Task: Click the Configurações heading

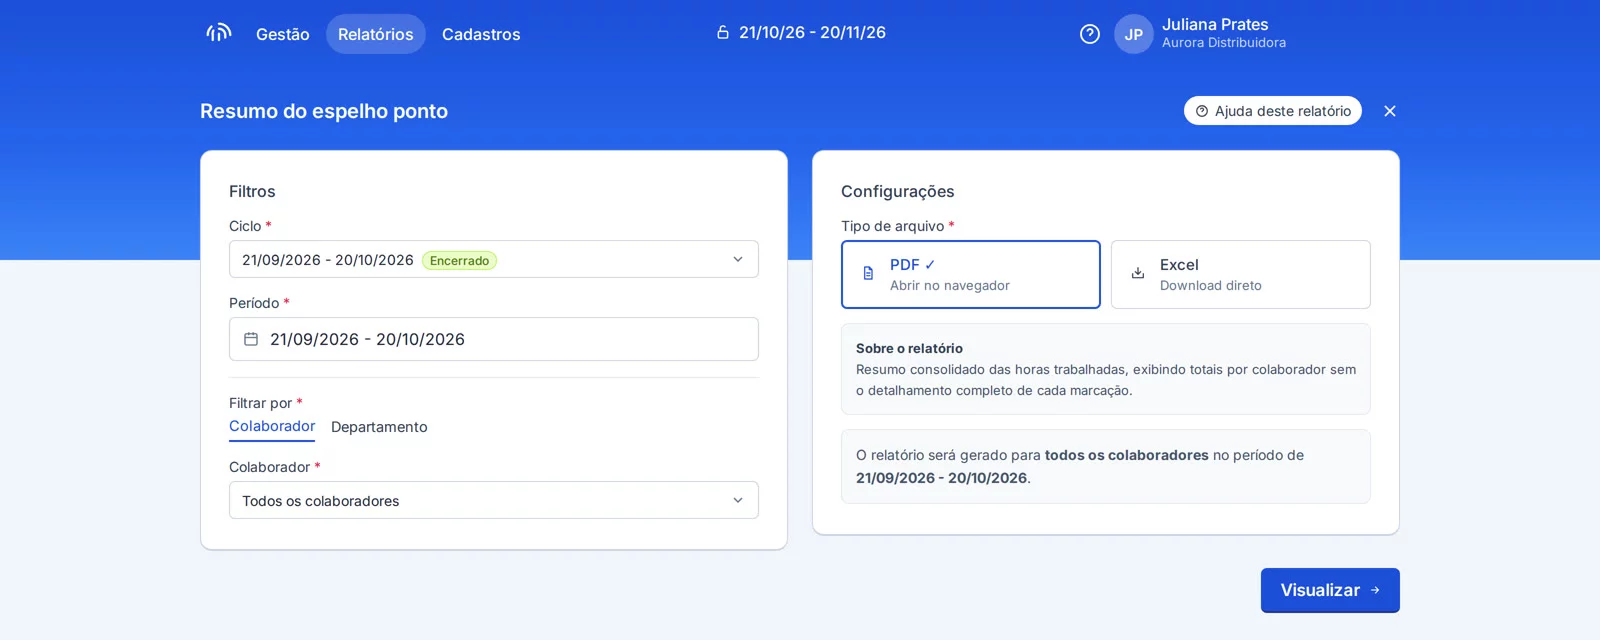Action: click(898, 191)
